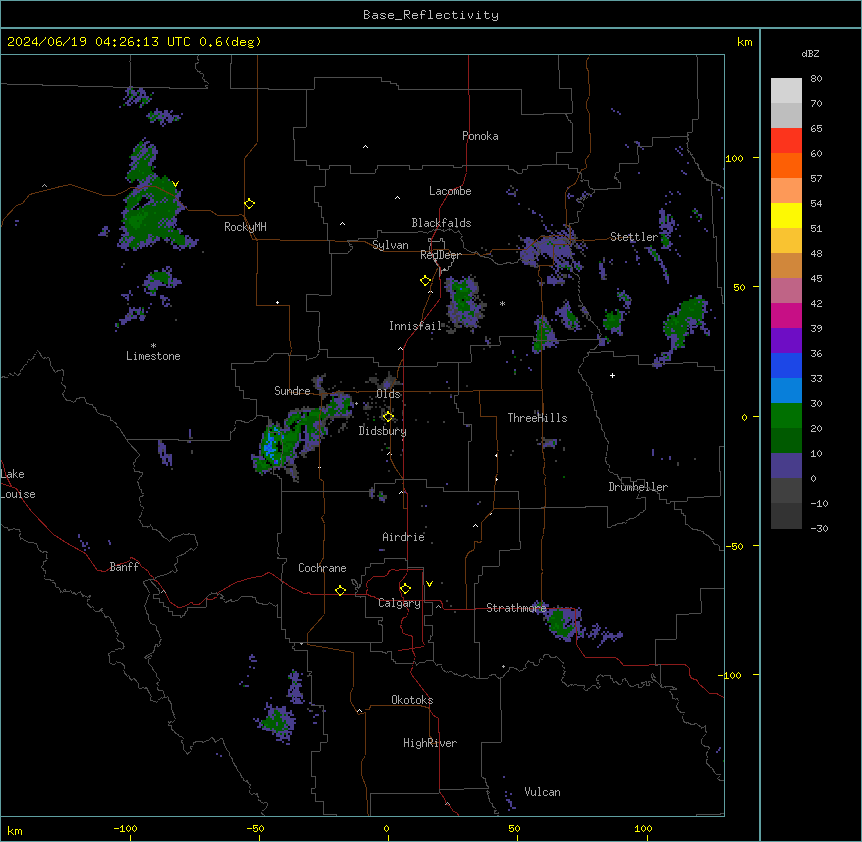Click the Banff label
Screen dimensions: 862x842
124,567
